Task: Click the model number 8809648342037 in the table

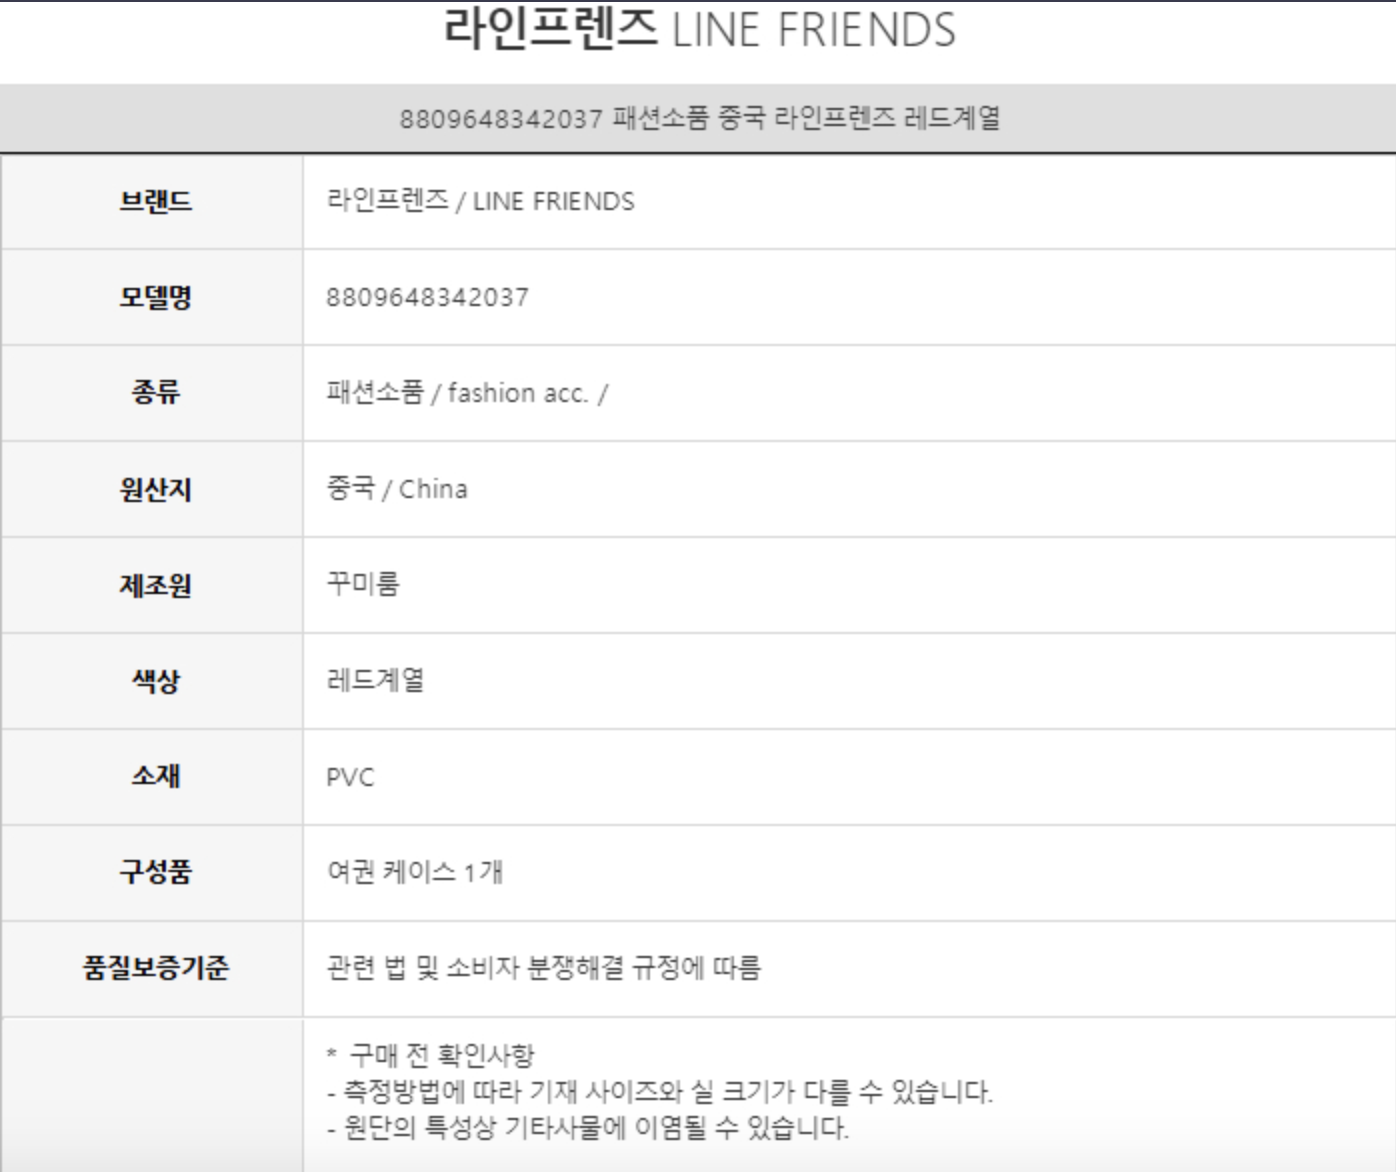Action: pos(427,297)
